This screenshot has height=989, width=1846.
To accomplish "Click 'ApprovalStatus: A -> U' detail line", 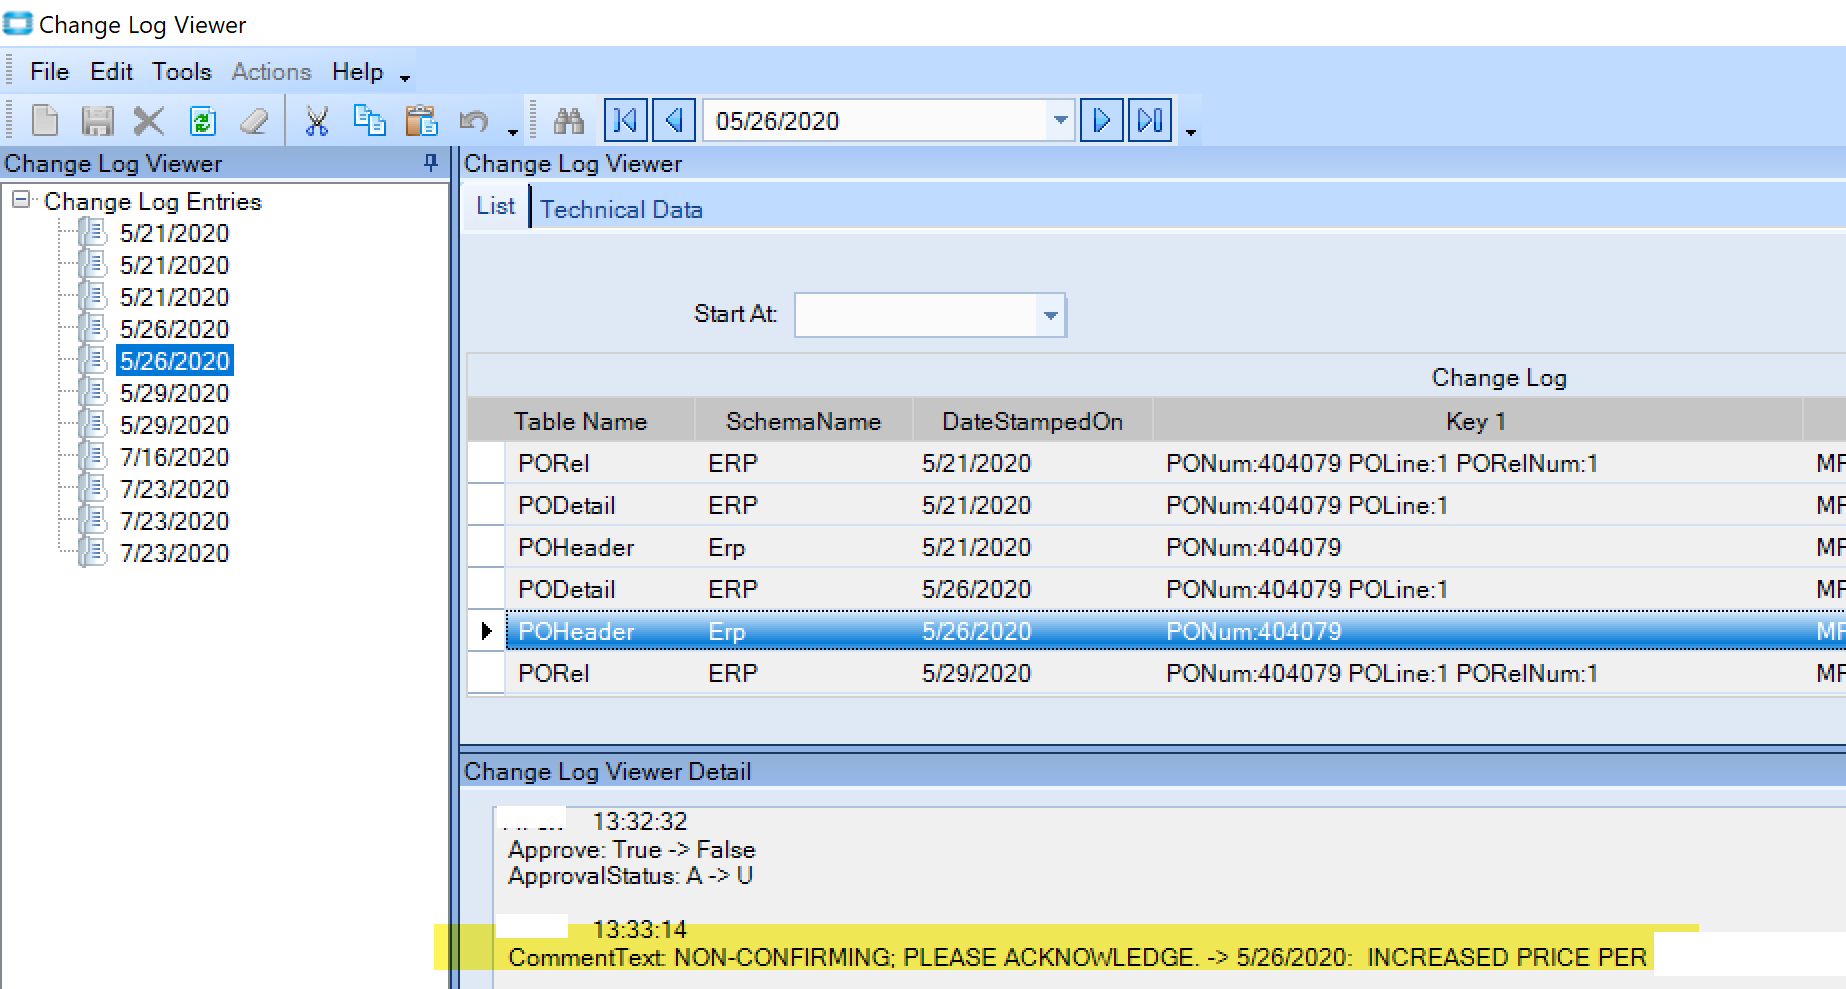I will pyautogui.click(x=630, y=875).
